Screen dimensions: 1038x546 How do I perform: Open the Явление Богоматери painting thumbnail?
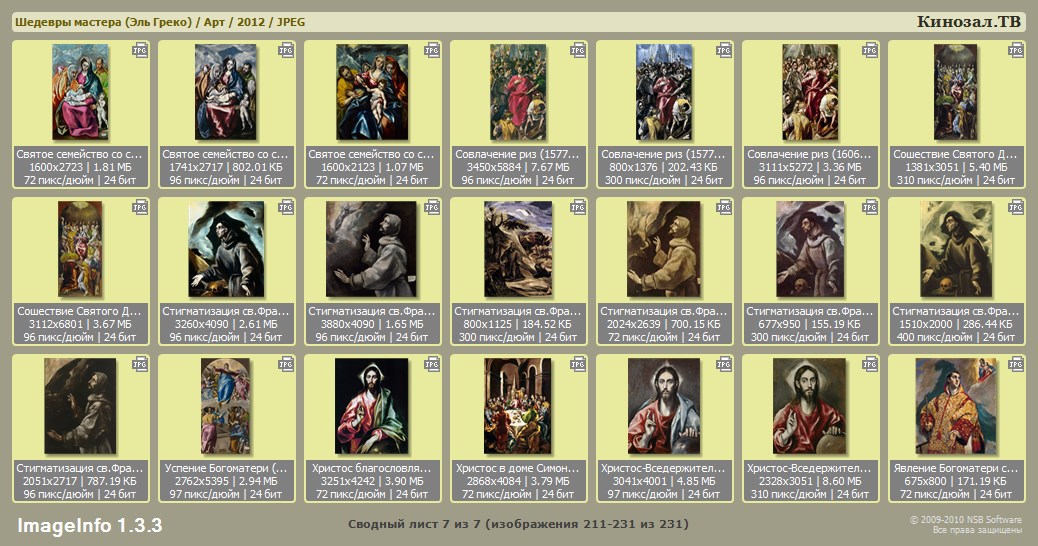pyautogui.click(x=956, y=405)
